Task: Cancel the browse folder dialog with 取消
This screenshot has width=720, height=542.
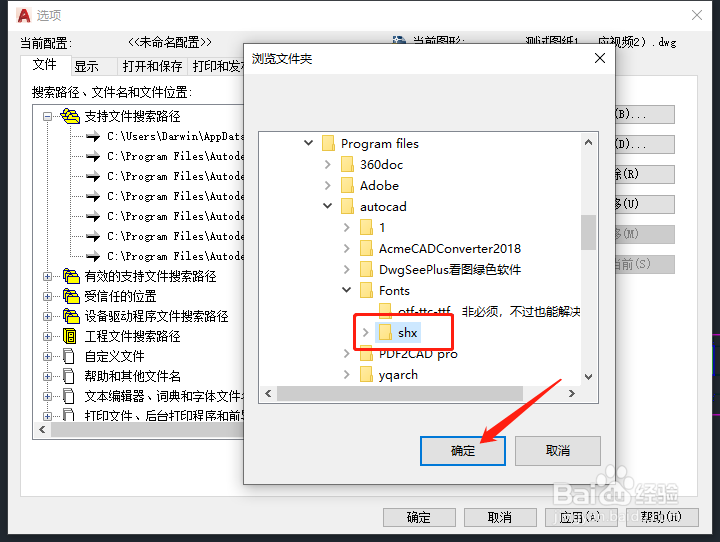Action: pos(557,451)
